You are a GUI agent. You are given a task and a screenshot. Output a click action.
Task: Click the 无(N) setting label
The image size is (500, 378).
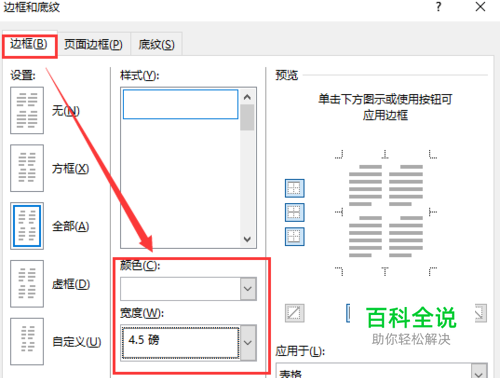66,111
